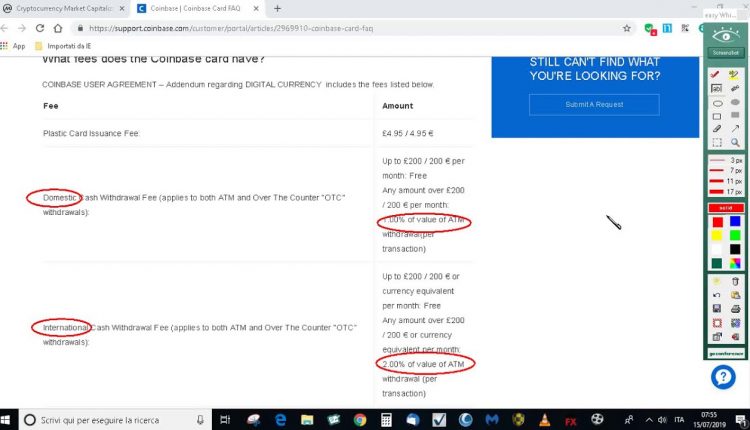Screen dimensions: 750x430
Task: Click the floppy disk save icon
Action: pyautogui.click(x=717, y=309)
